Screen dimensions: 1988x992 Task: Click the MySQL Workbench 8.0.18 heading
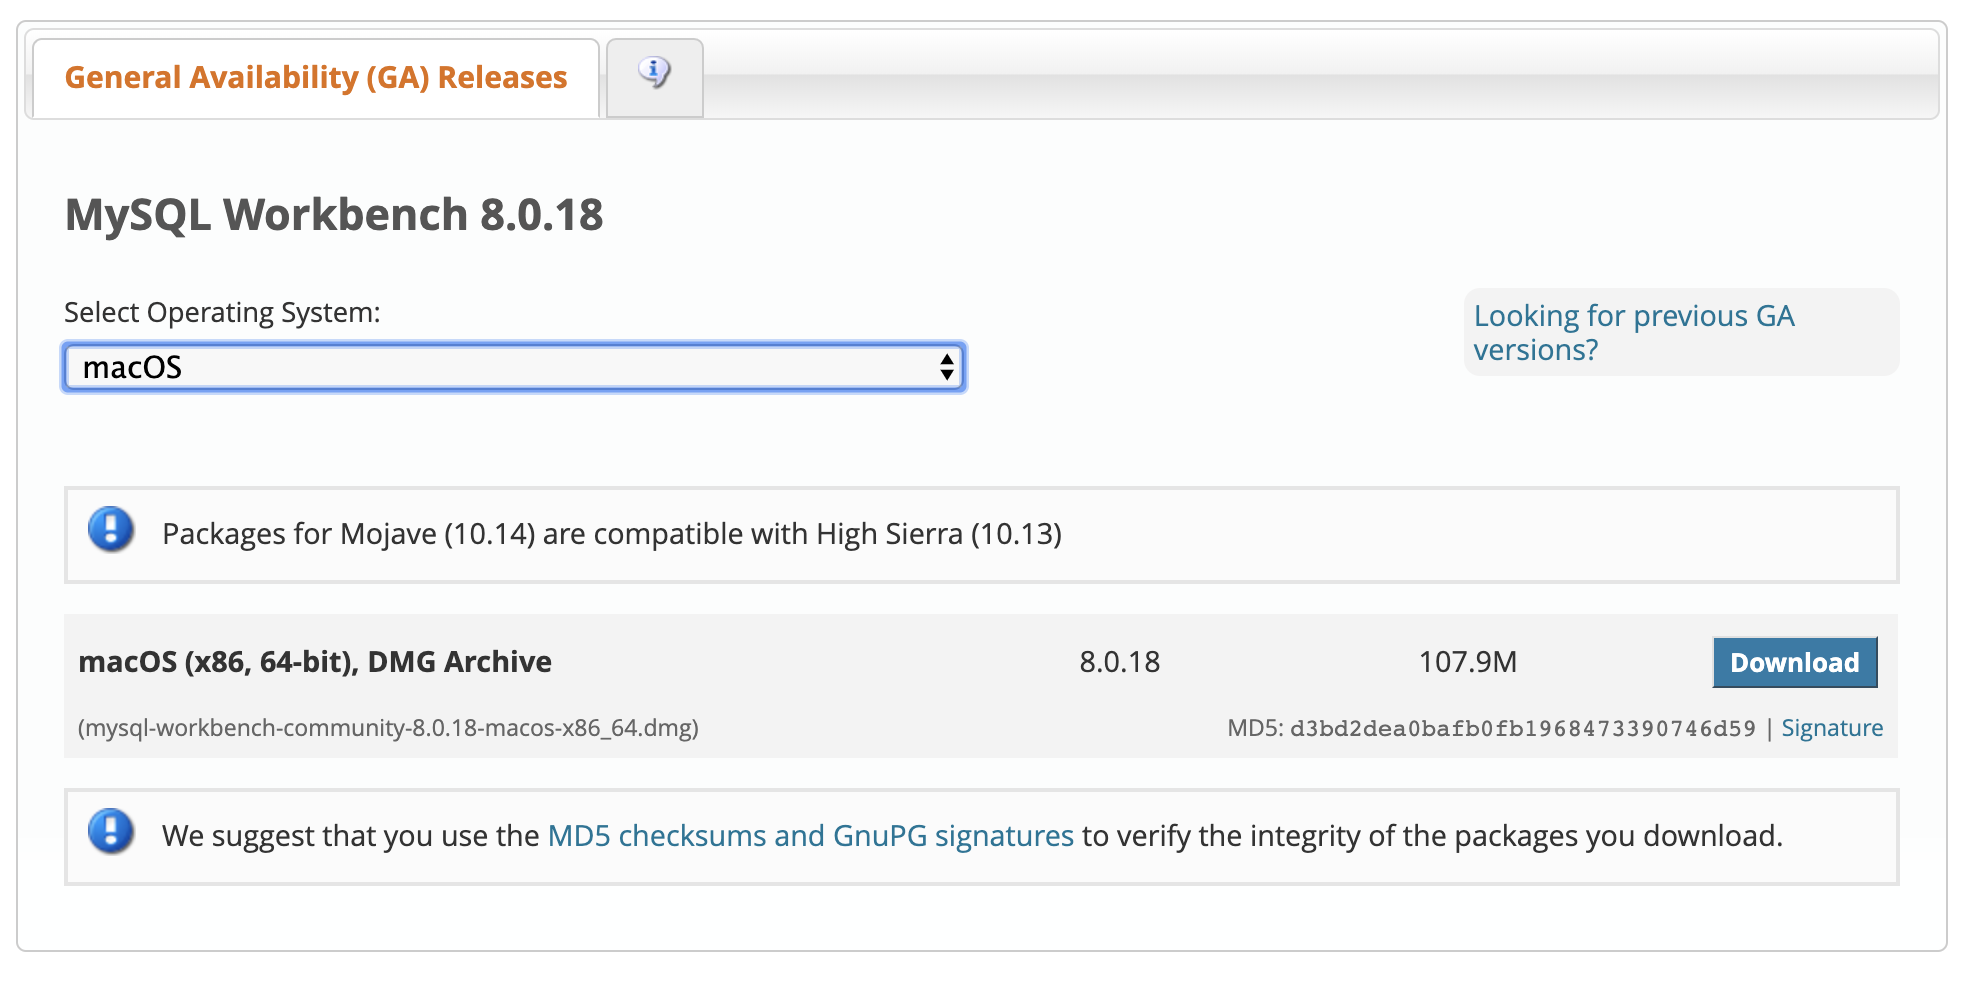coord(334,215)
